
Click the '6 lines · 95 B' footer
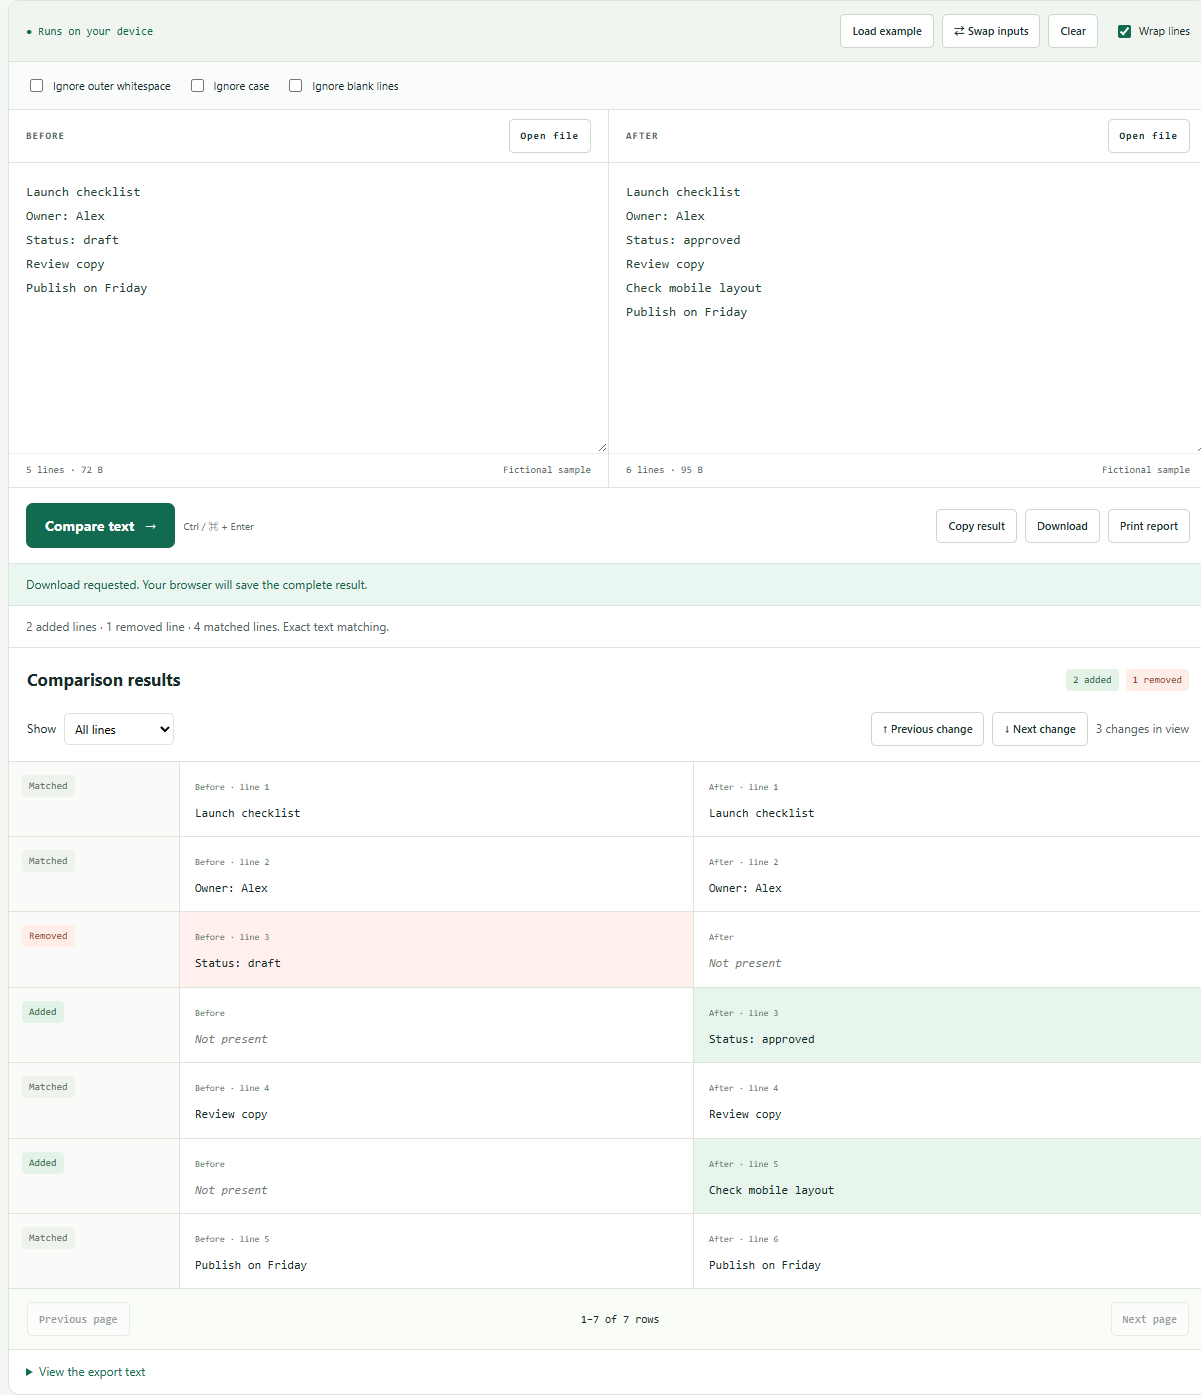coord(664,470)
